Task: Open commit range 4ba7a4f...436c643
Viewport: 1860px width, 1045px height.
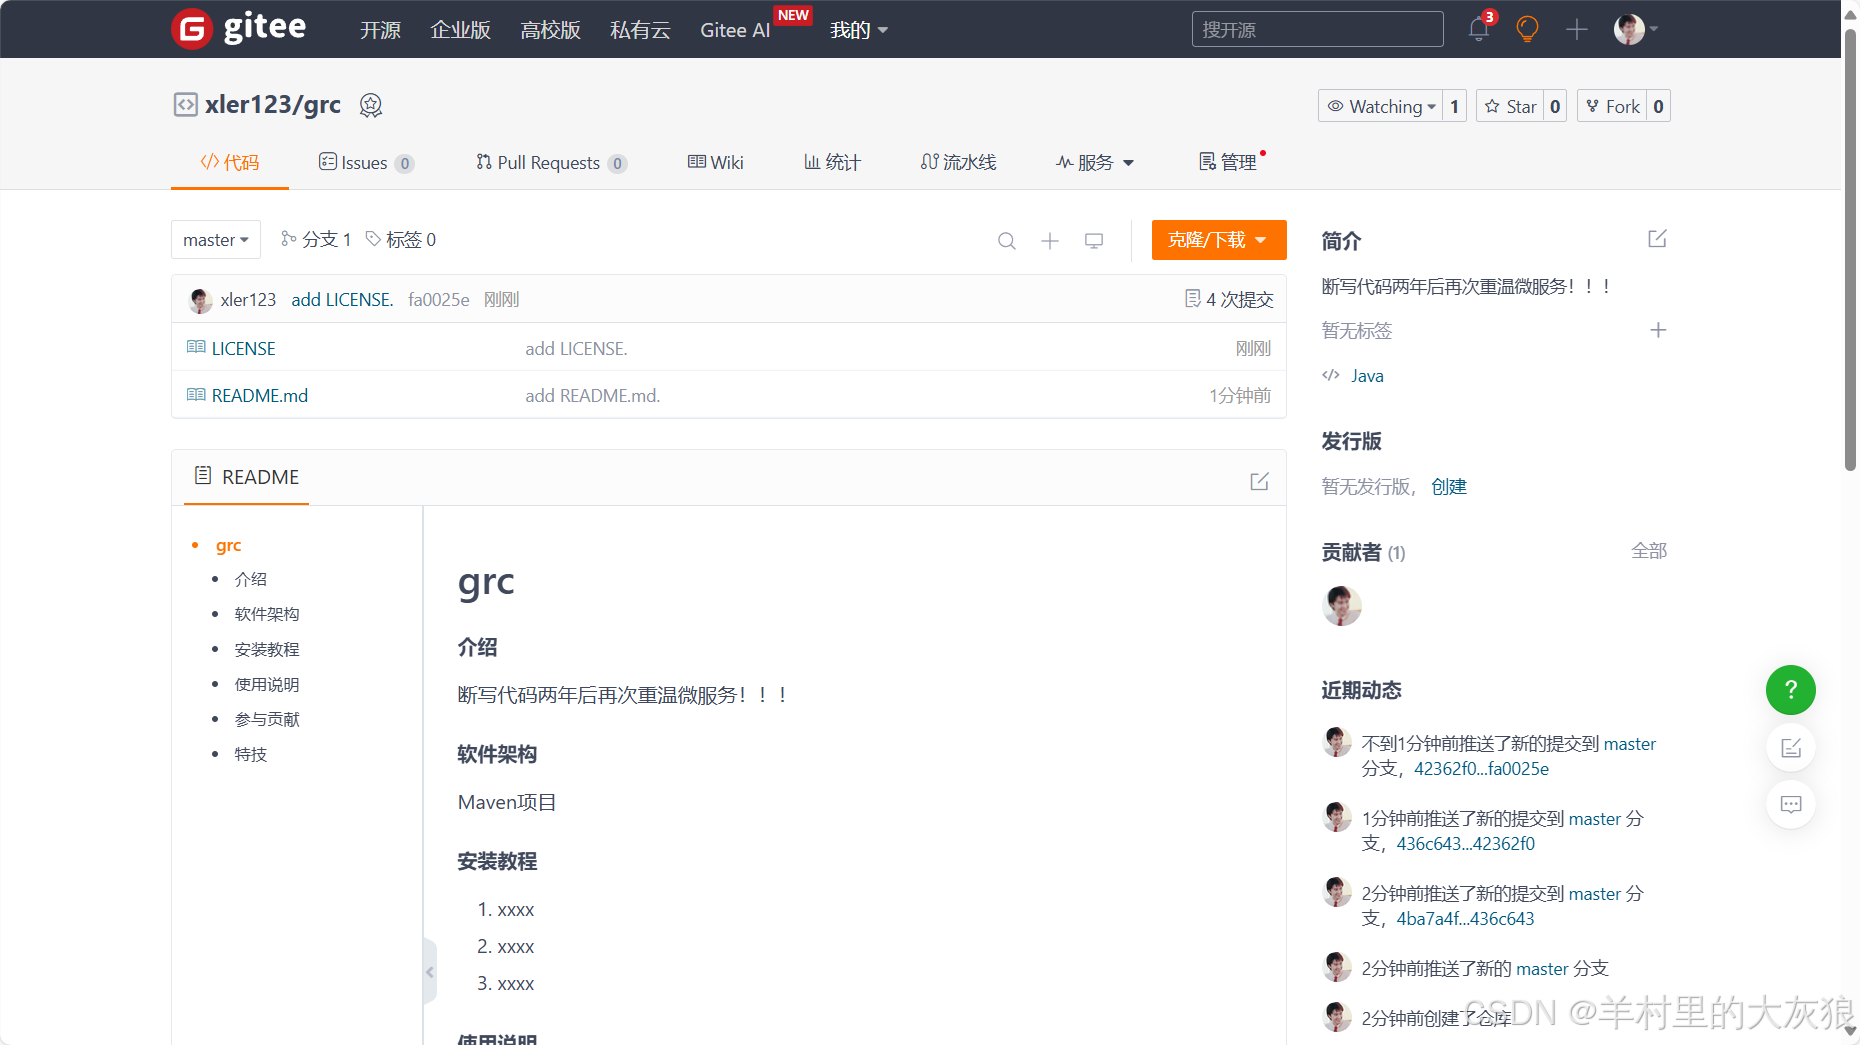Action: [x=1465, y=919]
